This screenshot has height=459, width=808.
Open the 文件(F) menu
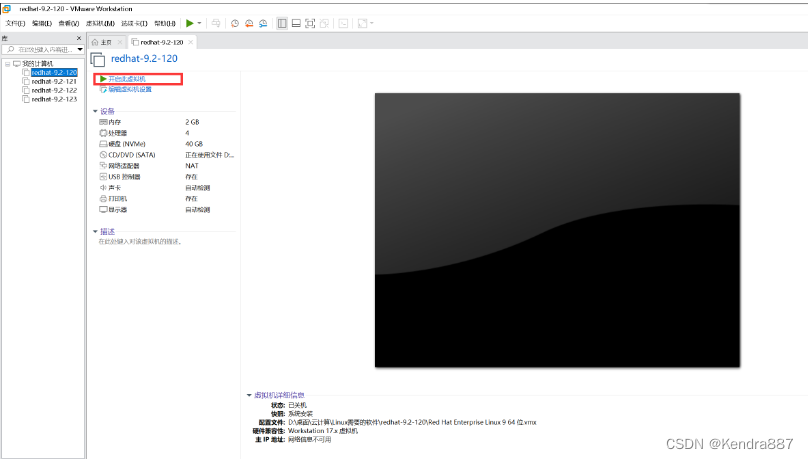click(15, 23)
